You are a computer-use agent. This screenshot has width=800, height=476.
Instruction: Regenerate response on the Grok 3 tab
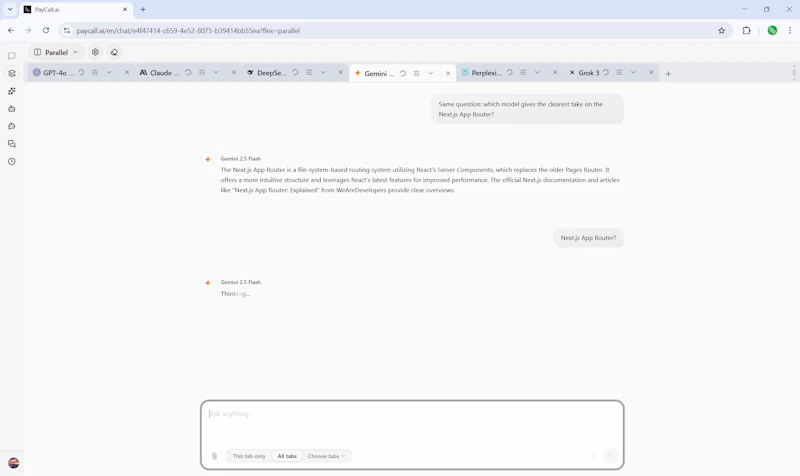click(x=606, y=73)
